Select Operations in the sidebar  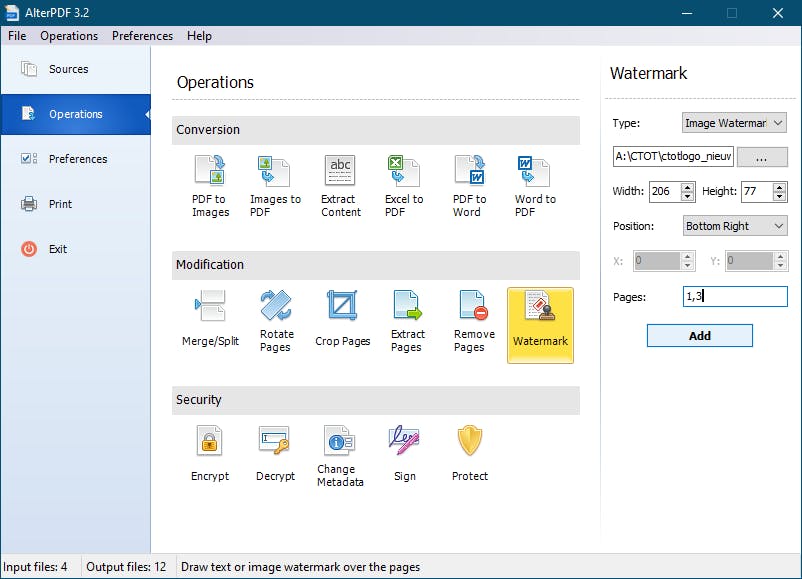click(76, 114)
